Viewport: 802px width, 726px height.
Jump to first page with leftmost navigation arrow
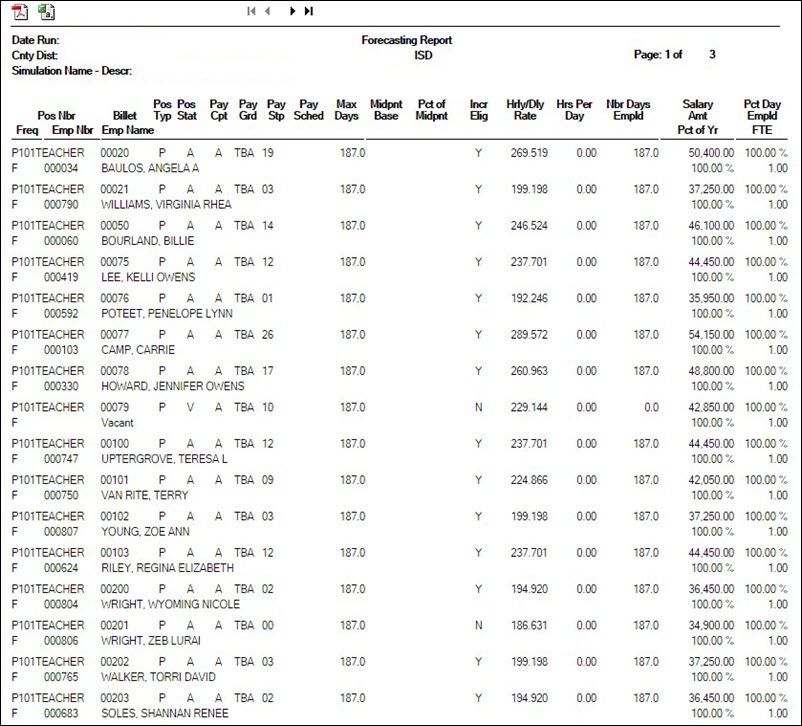point(252,11)
